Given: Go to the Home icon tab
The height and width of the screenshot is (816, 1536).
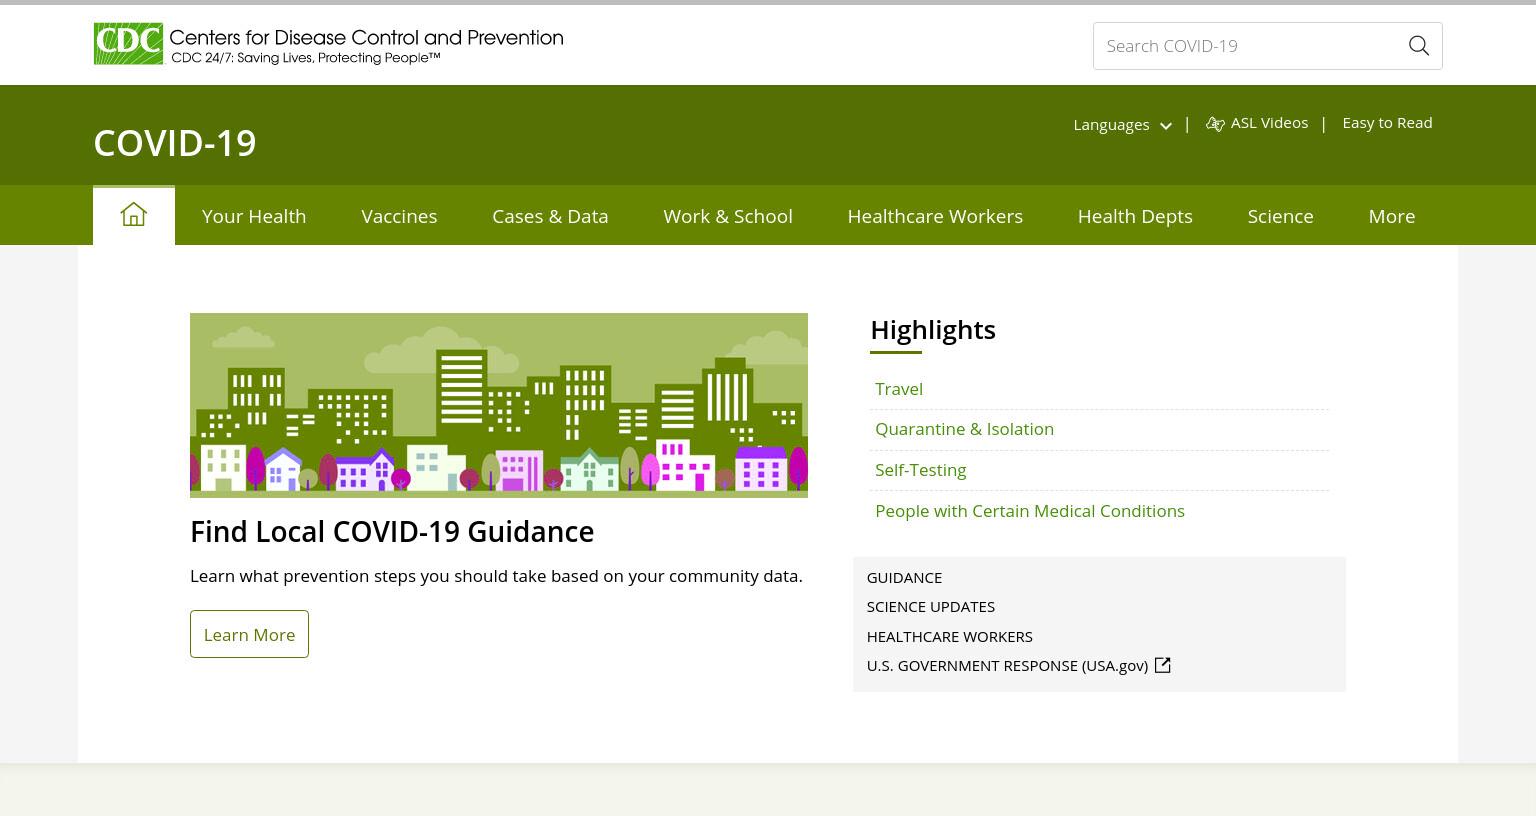Looking at the screenshot, I should click(134, 215).
